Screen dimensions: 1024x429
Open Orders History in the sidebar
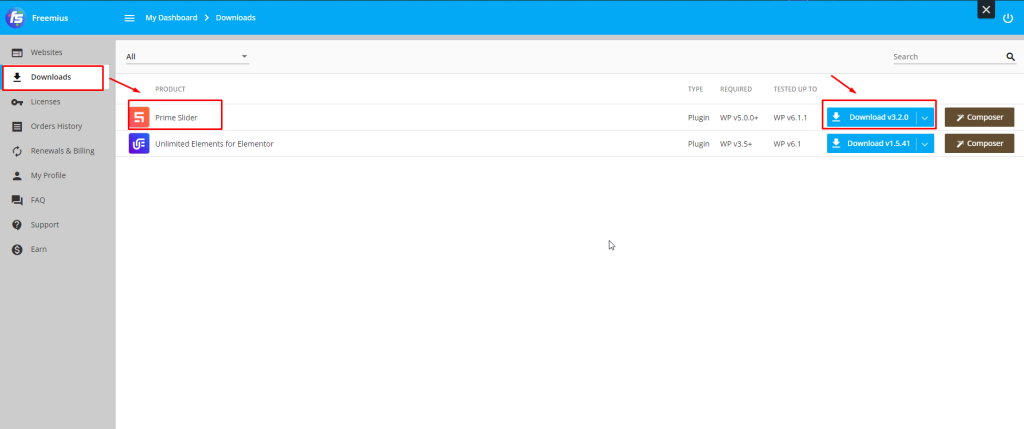tap(55, 126)
